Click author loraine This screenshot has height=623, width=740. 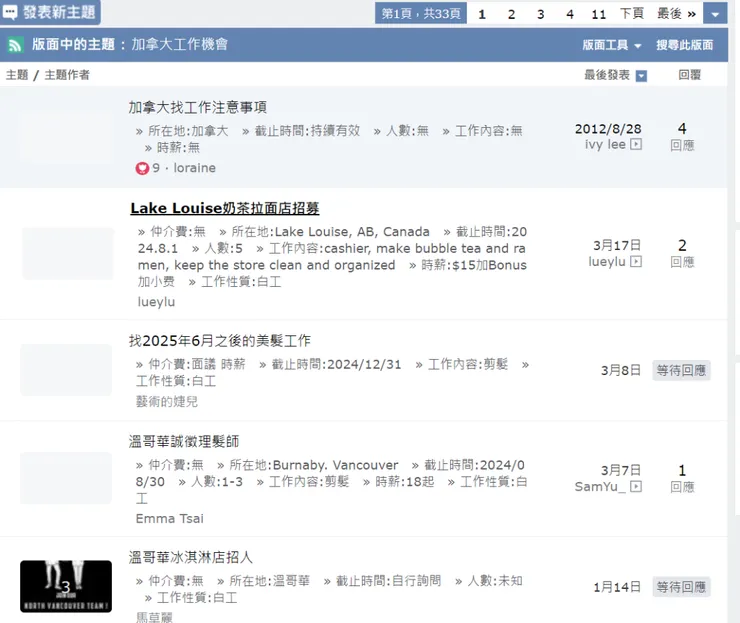194,168
